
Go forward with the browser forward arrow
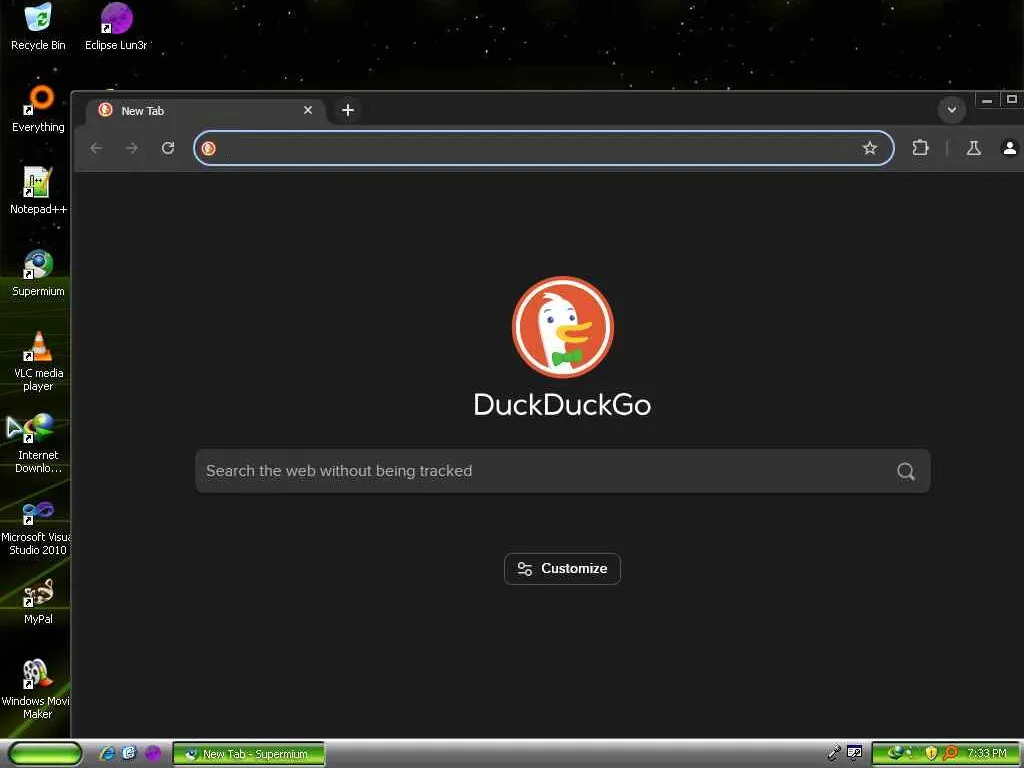tap(132, 148)
